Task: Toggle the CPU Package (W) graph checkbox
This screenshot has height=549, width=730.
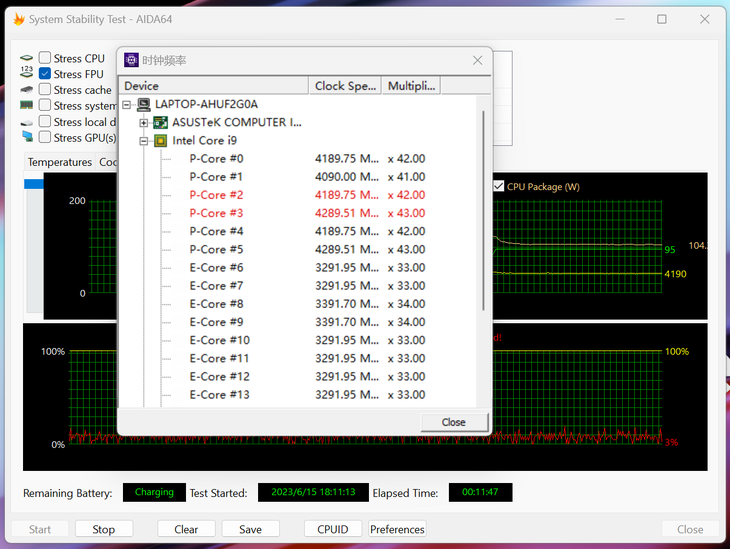Action: (499, 186)
